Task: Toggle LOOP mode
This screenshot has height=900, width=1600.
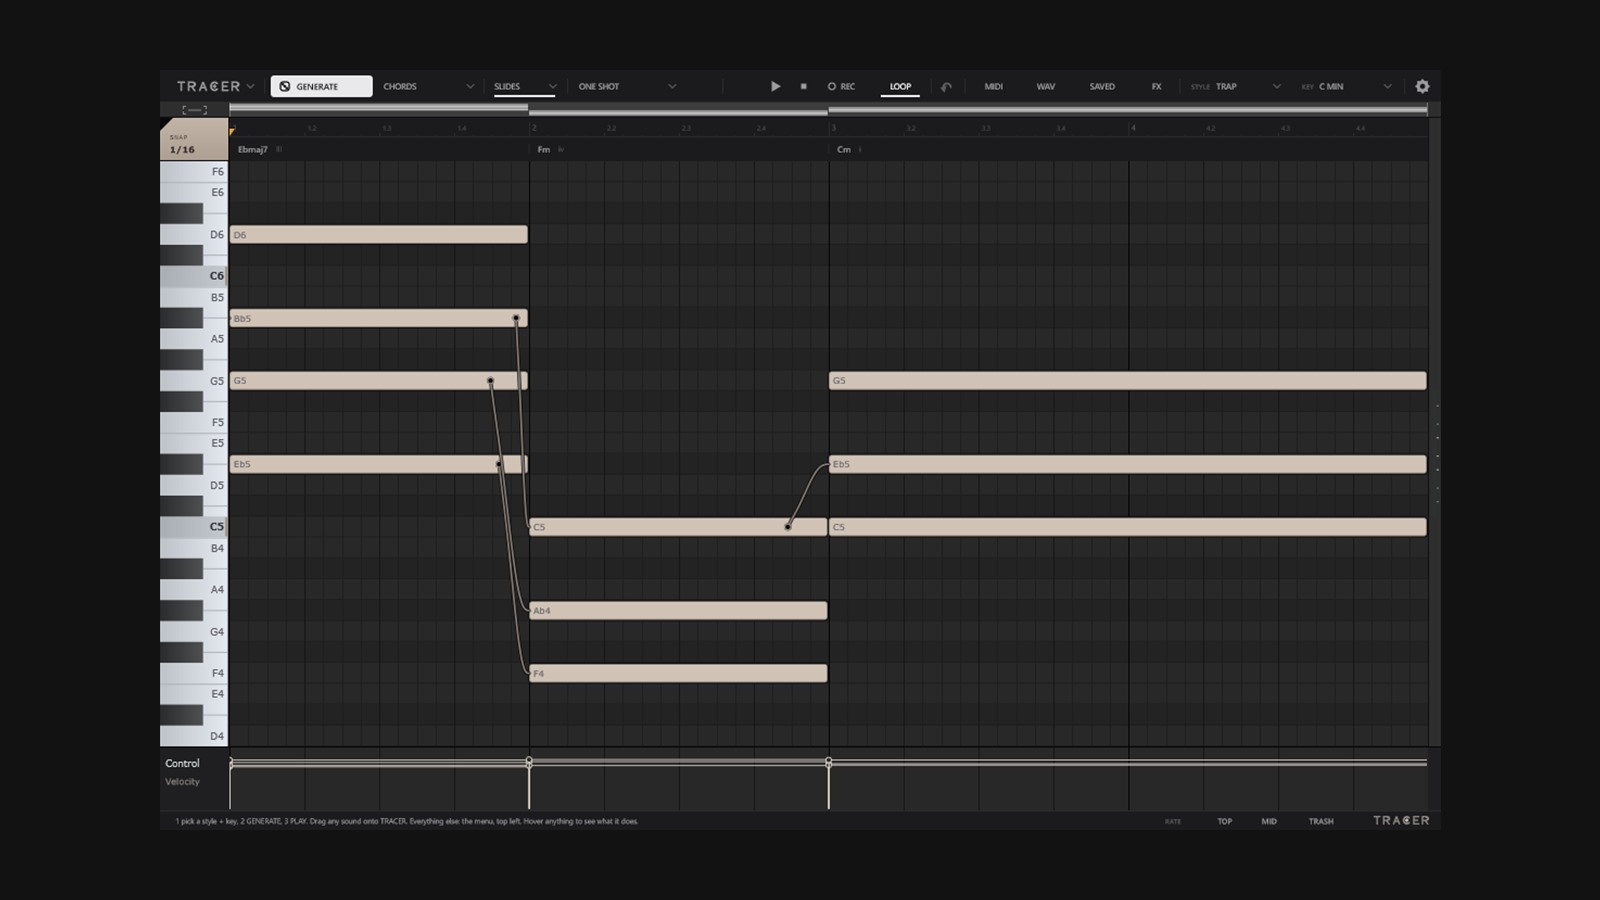Action: click(900, 86)
